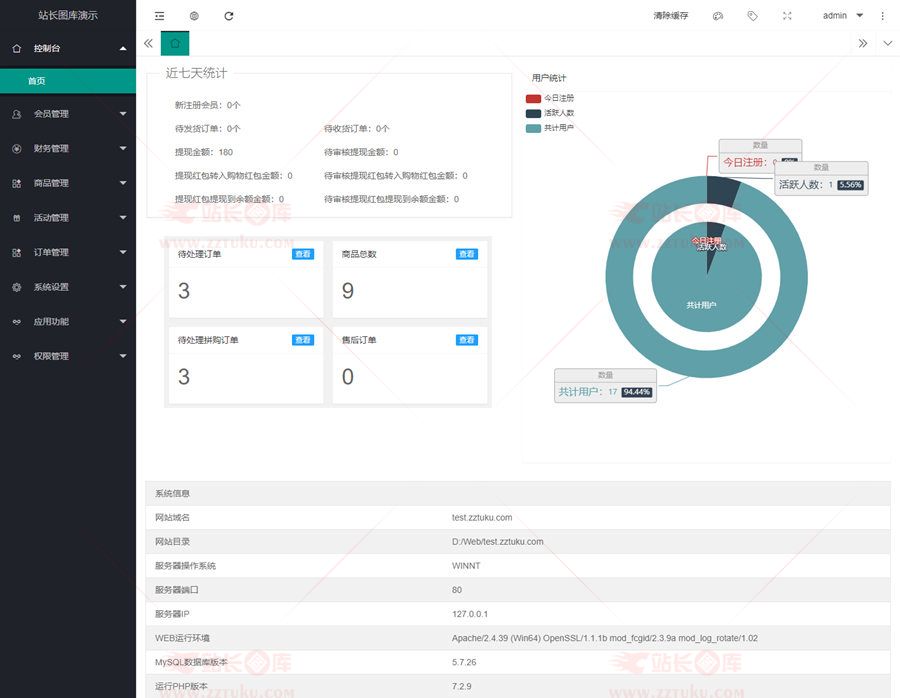Click 查看 button for 待处理订单

[303, 254]
